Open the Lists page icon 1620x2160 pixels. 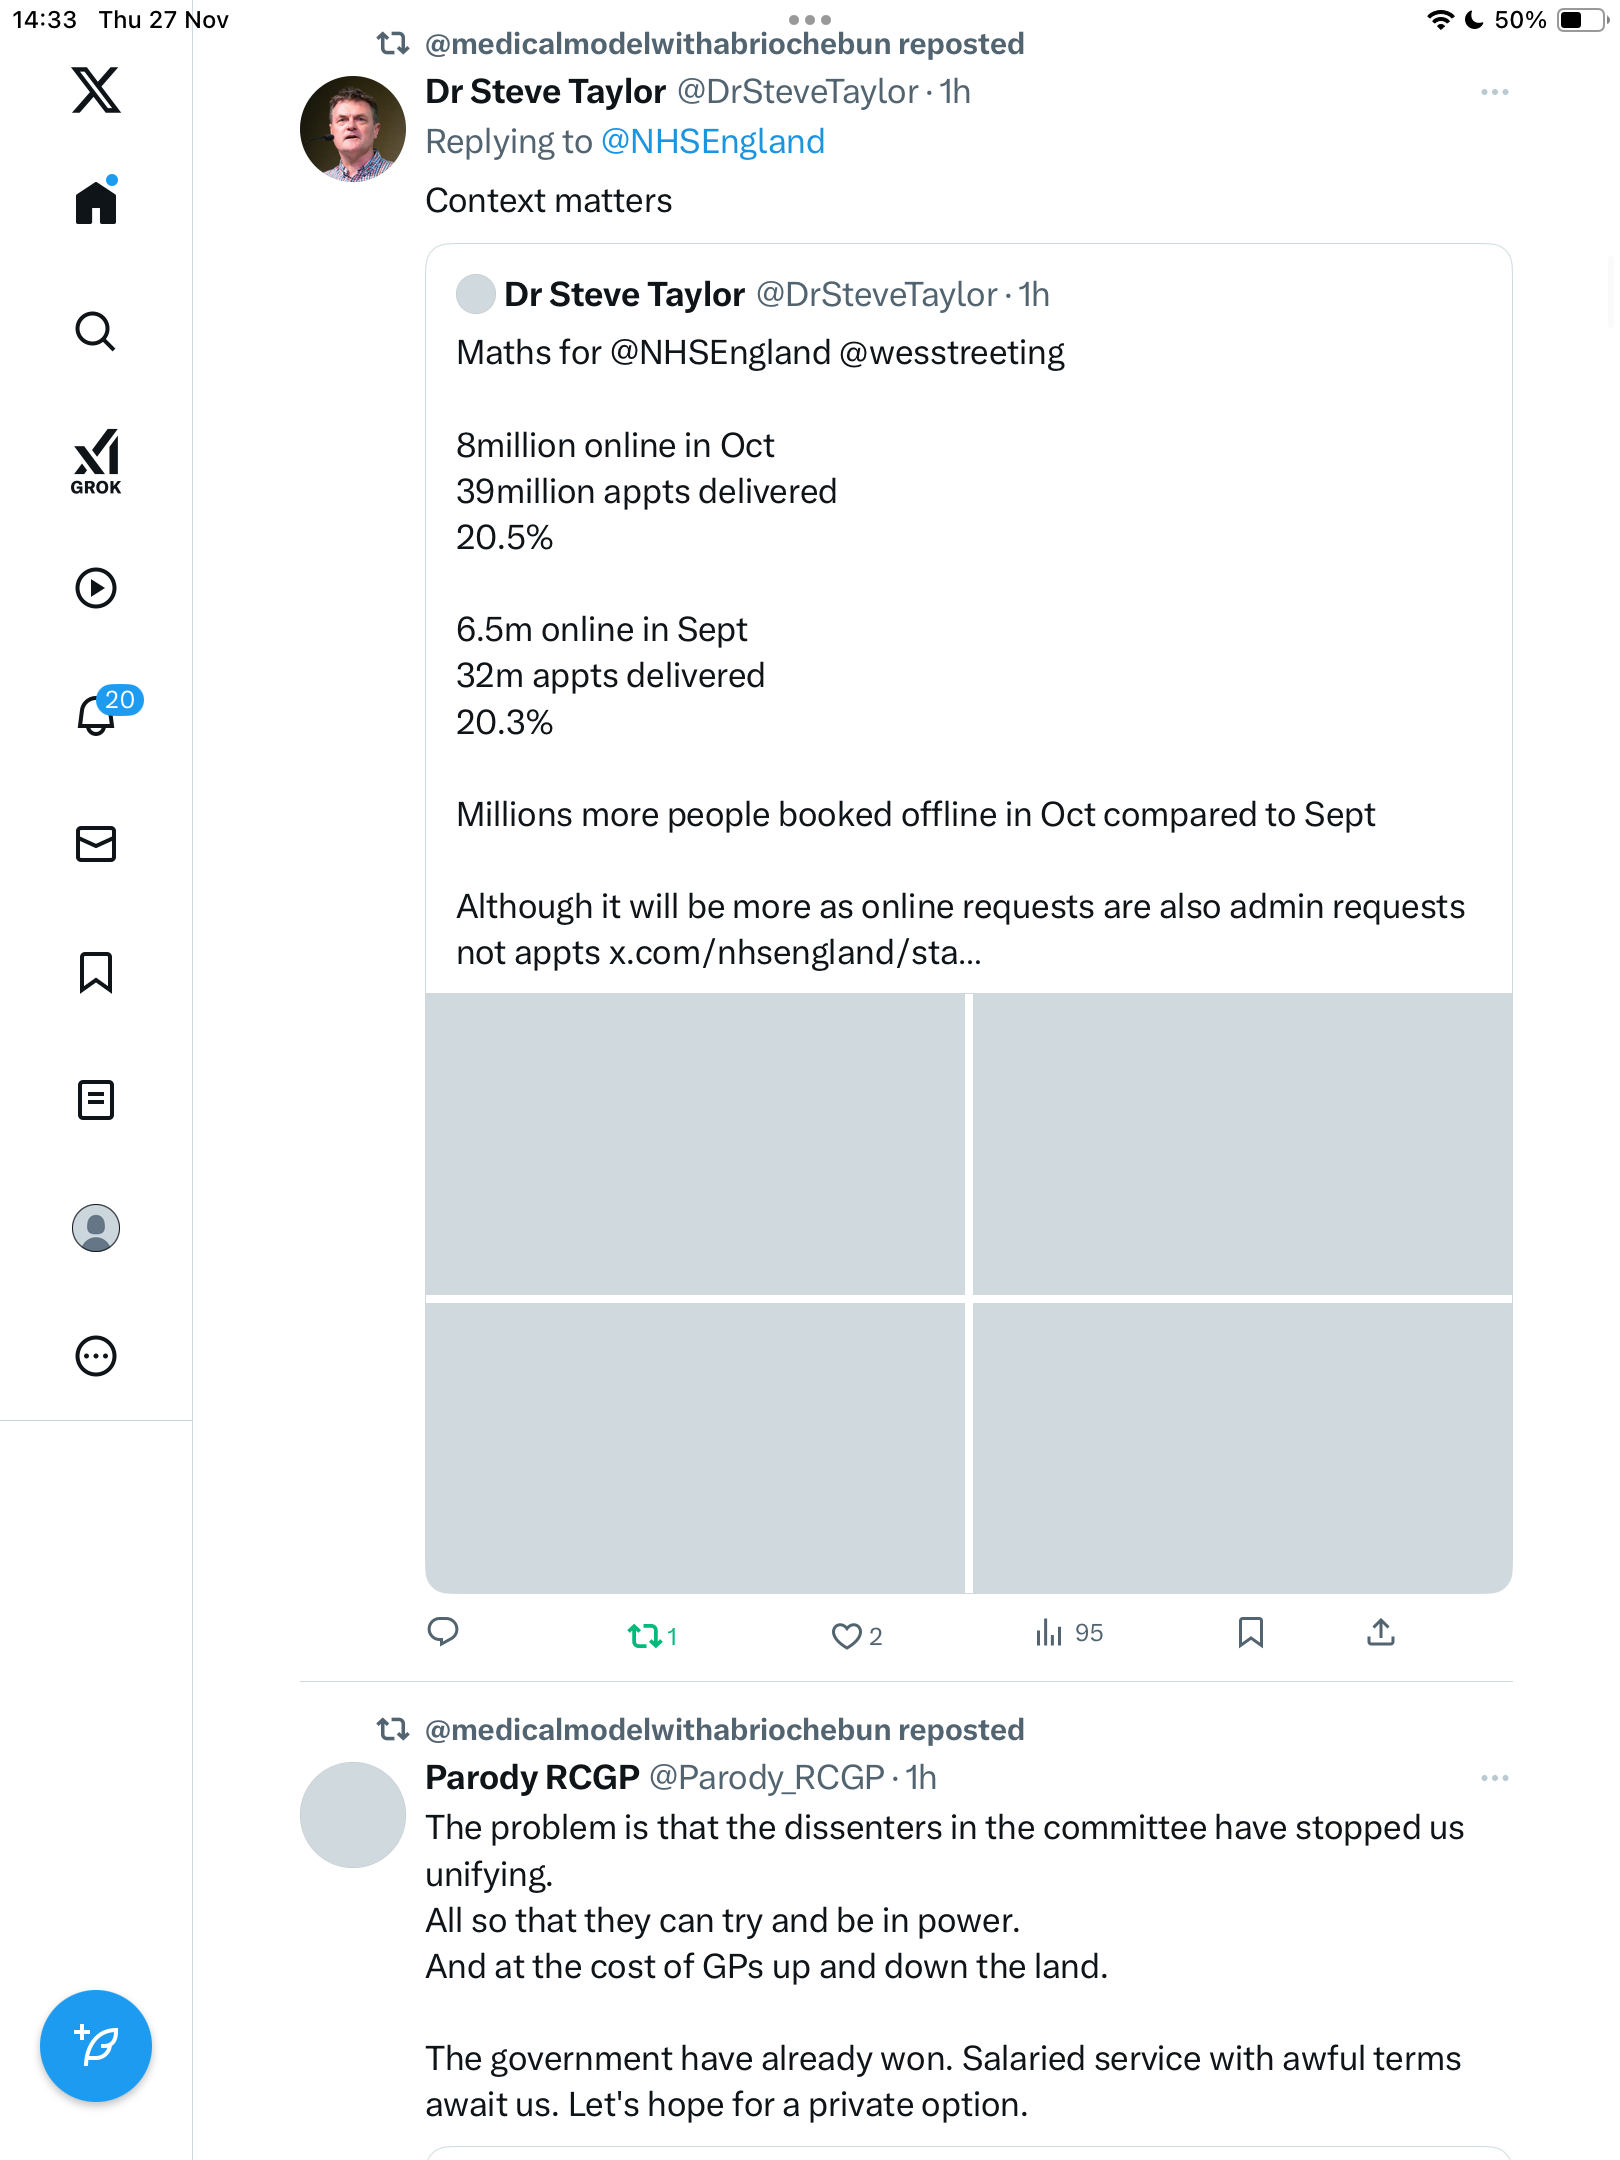[96, 1100]
